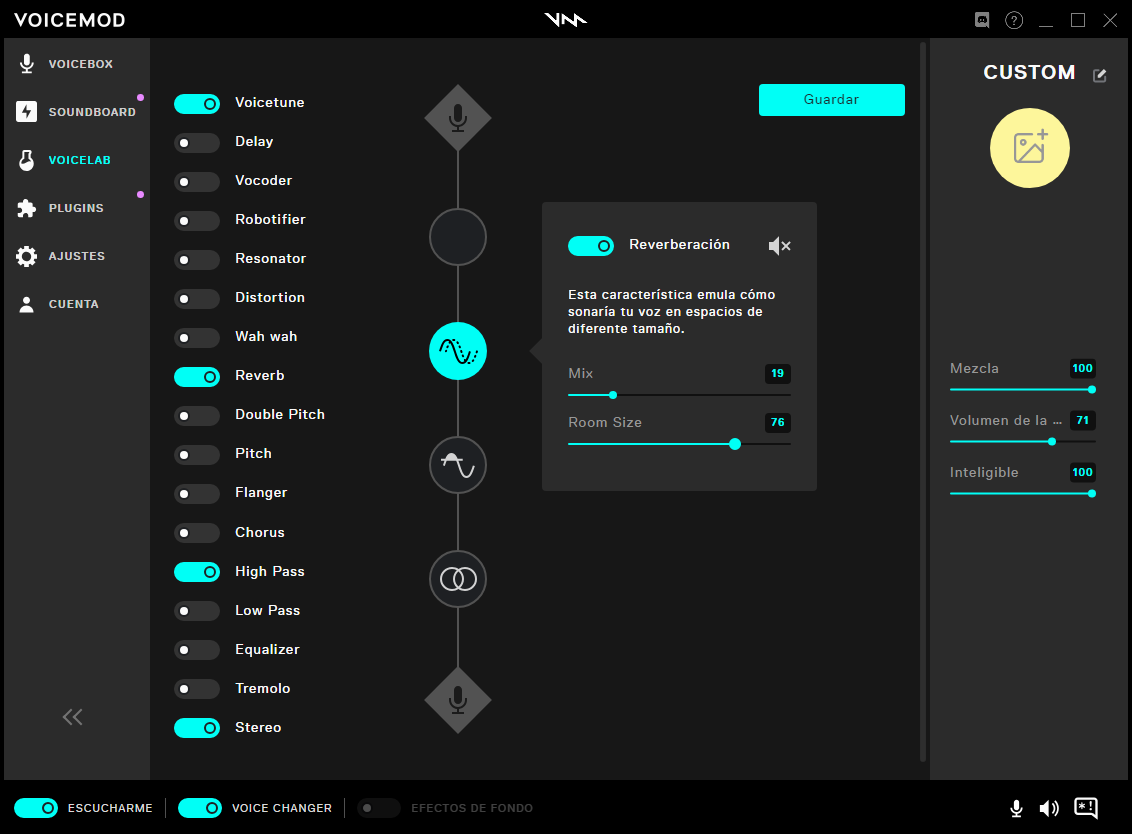The image size is (1132, 834).
Task: Turn off the Reverberación panel toggle
Action: [x=591, y=246]
